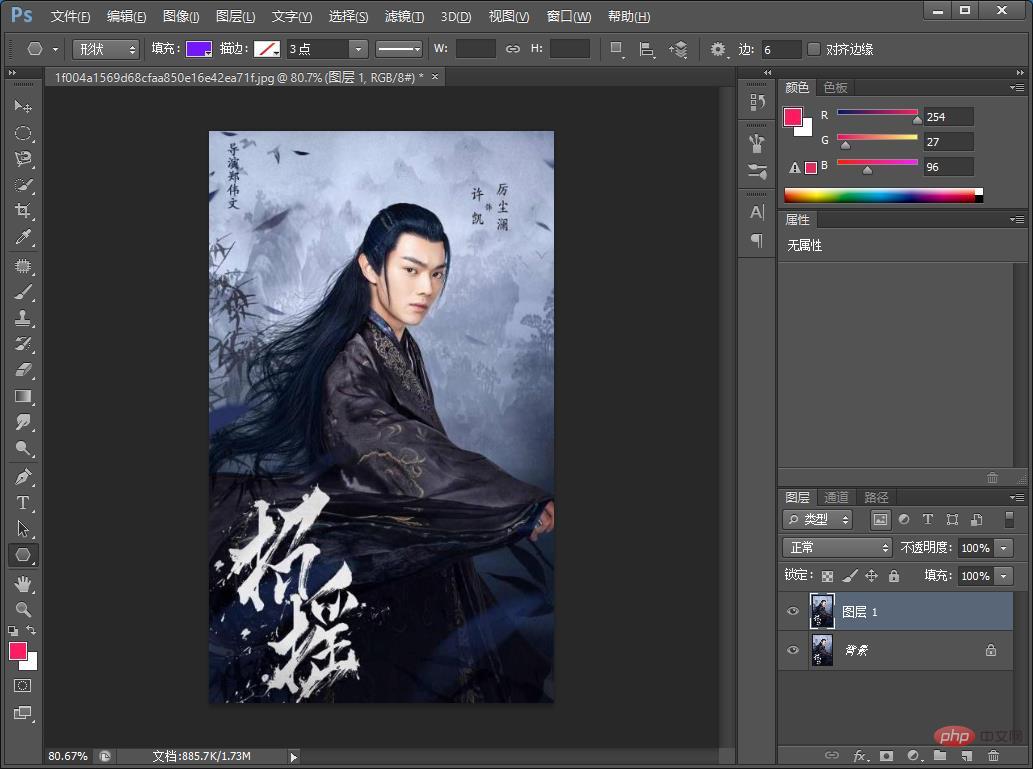Open stroke width 3 点 dropdown
Image resolution: width=1033 pixels, height=769 pixels.
pyautogui.click(x=358, y=49)
